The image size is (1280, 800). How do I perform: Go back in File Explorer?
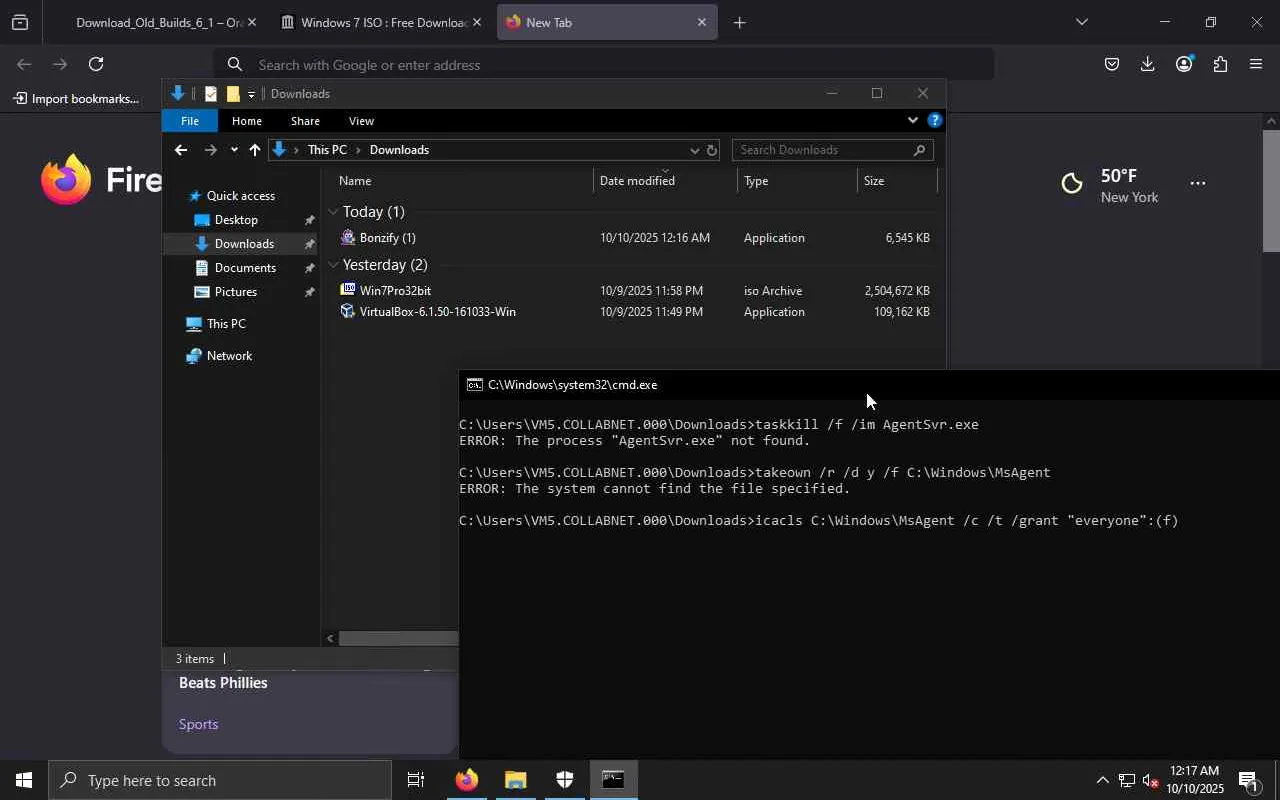tap(180, 150)
